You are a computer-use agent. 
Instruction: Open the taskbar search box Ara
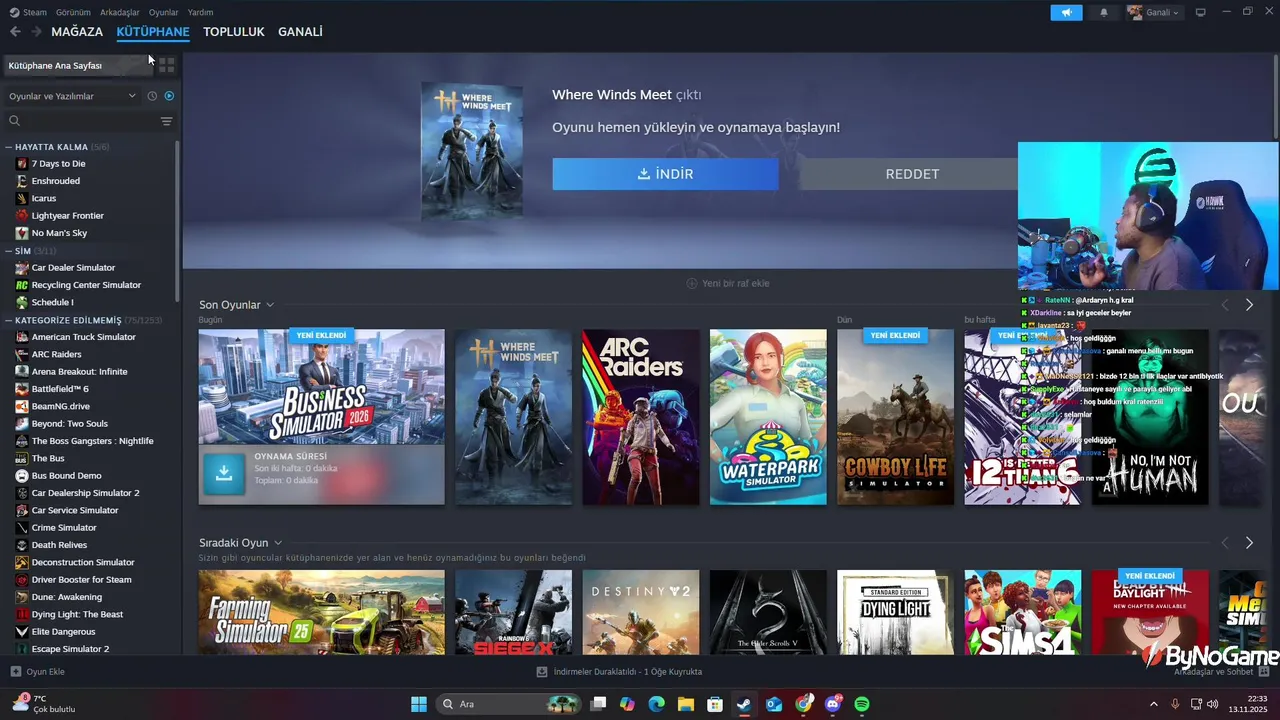pos(508,704)
